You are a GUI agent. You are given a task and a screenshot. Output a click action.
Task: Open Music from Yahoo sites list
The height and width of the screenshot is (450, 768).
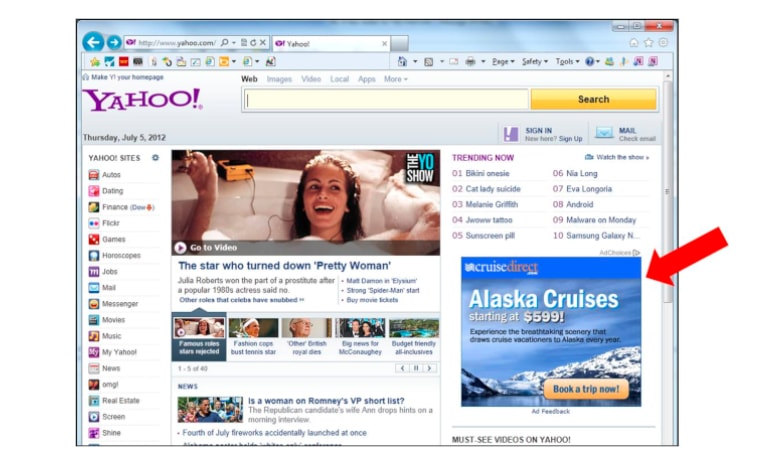(111, 336)
